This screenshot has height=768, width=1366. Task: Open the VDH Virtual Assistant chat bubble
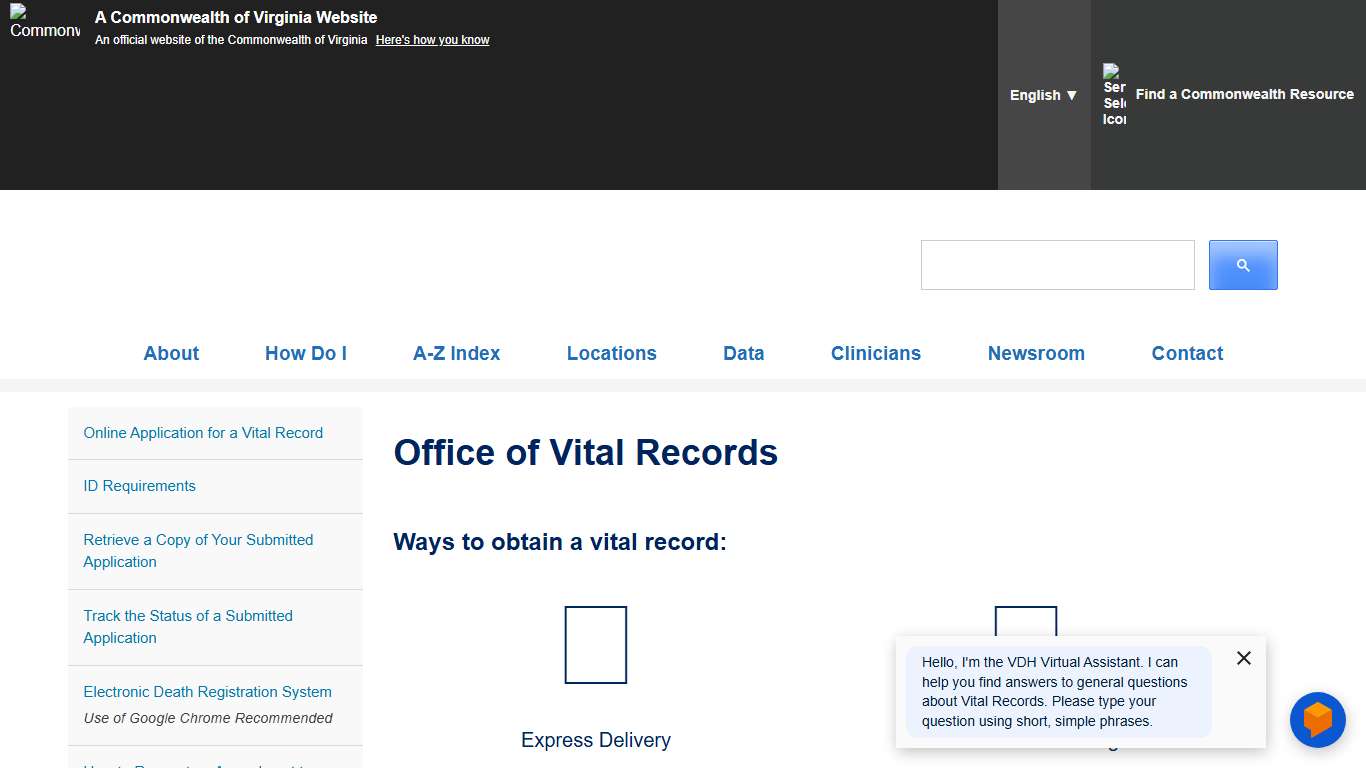point(1318,720)
